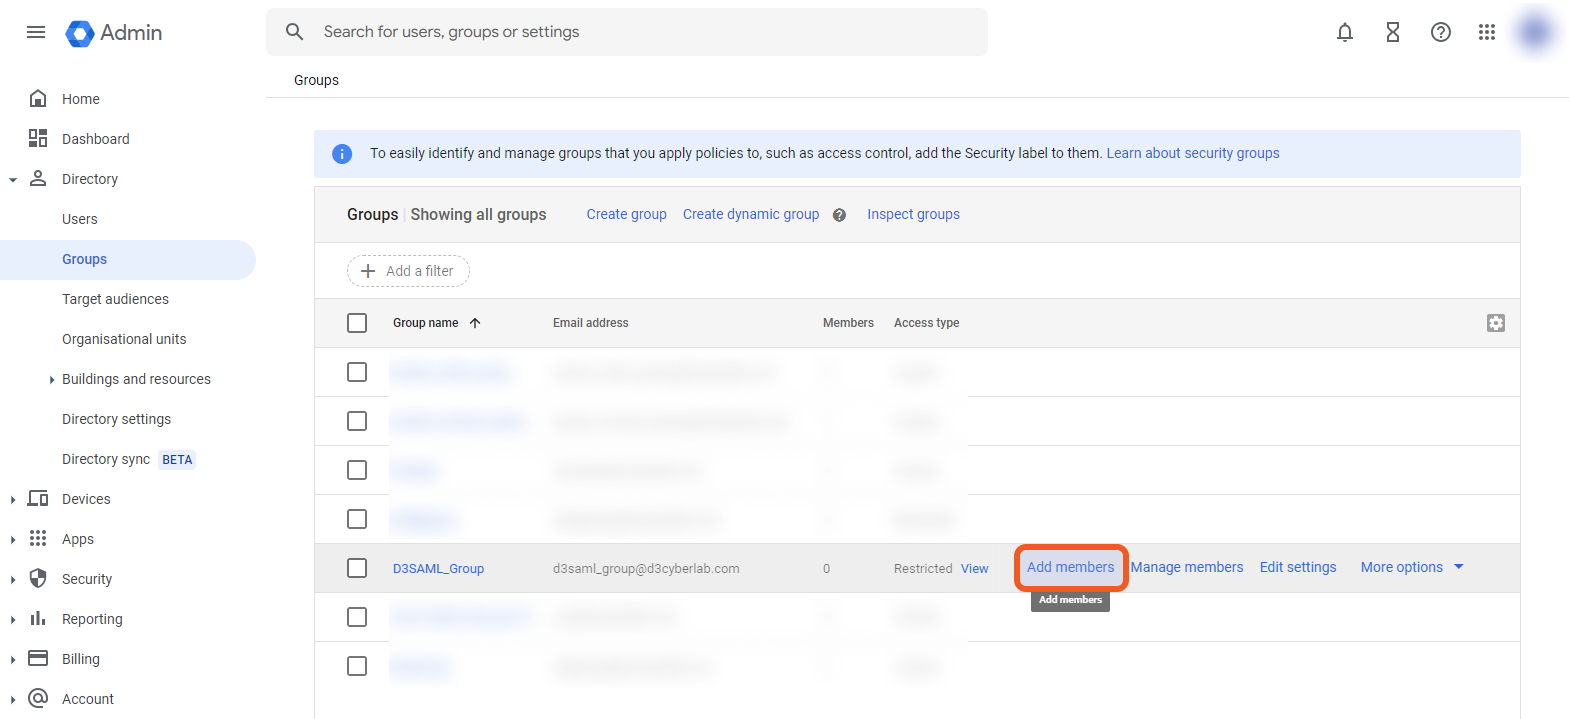Click the search users or settings field
Screen dimensions: 1569x719
[640, 32]
